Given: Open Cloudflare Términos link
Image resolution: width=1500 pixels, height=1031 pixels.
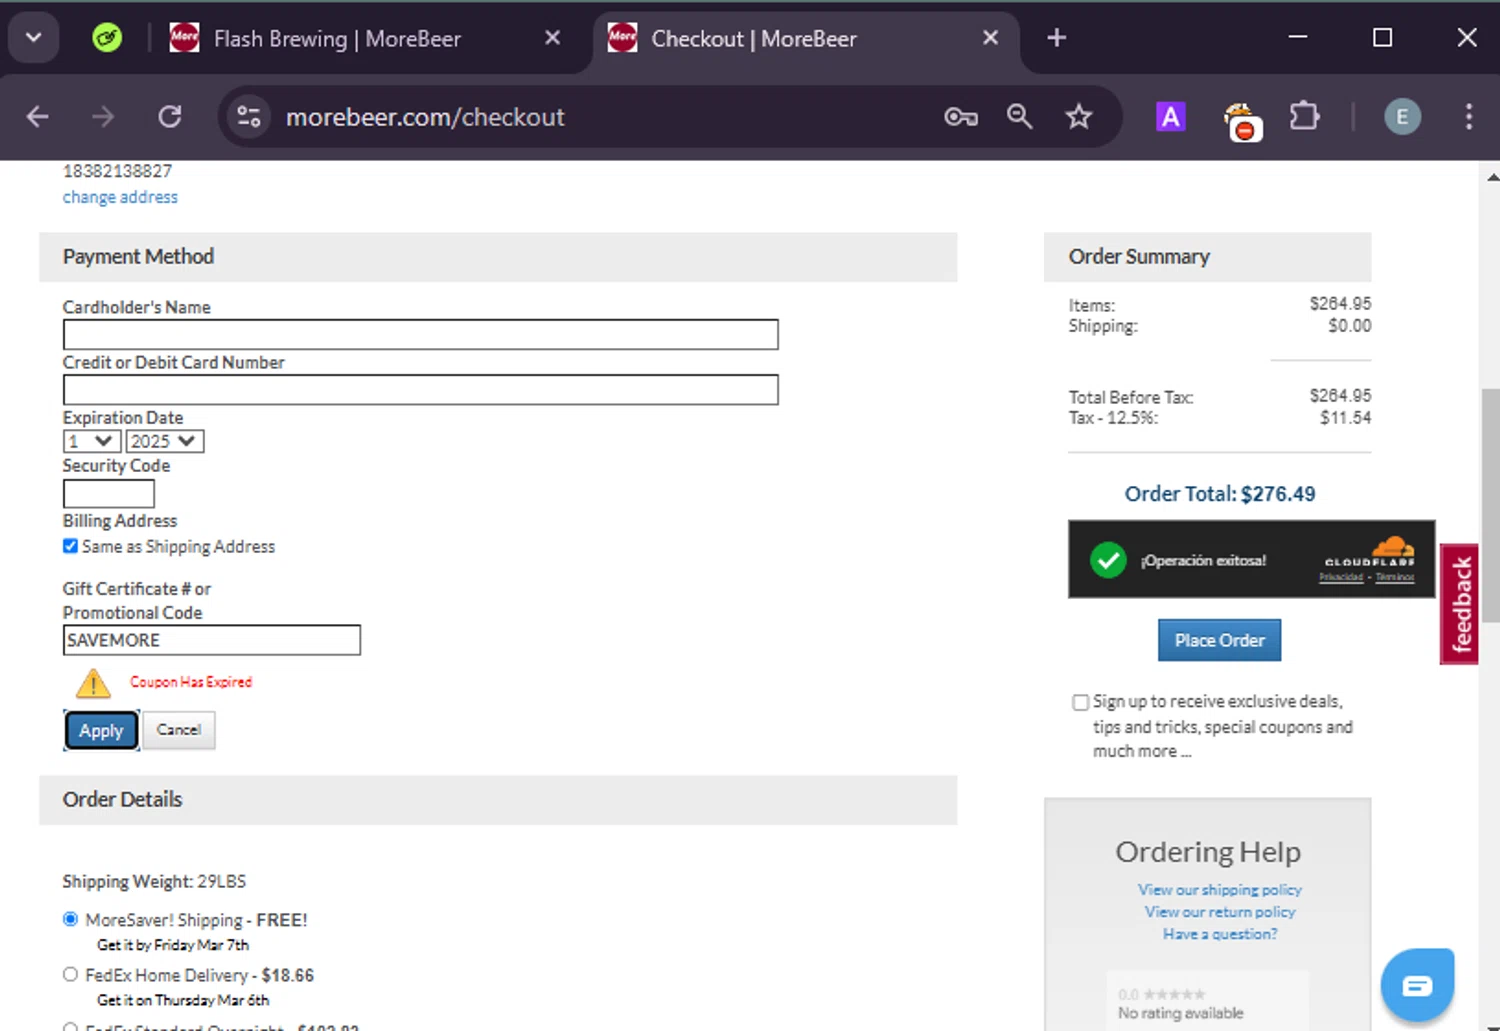Looking at the screenshot, I should 1395,577.
